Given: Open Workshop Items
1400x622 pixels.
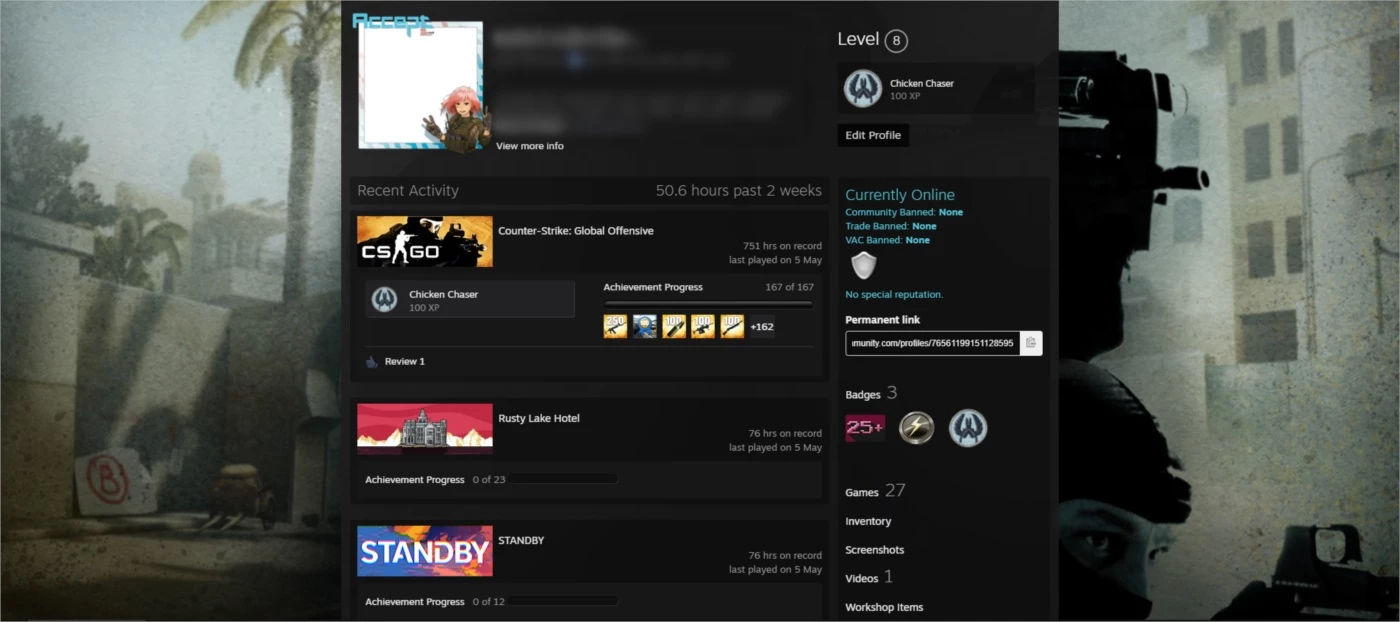Looking at the screenshot, I should (884, 607).
